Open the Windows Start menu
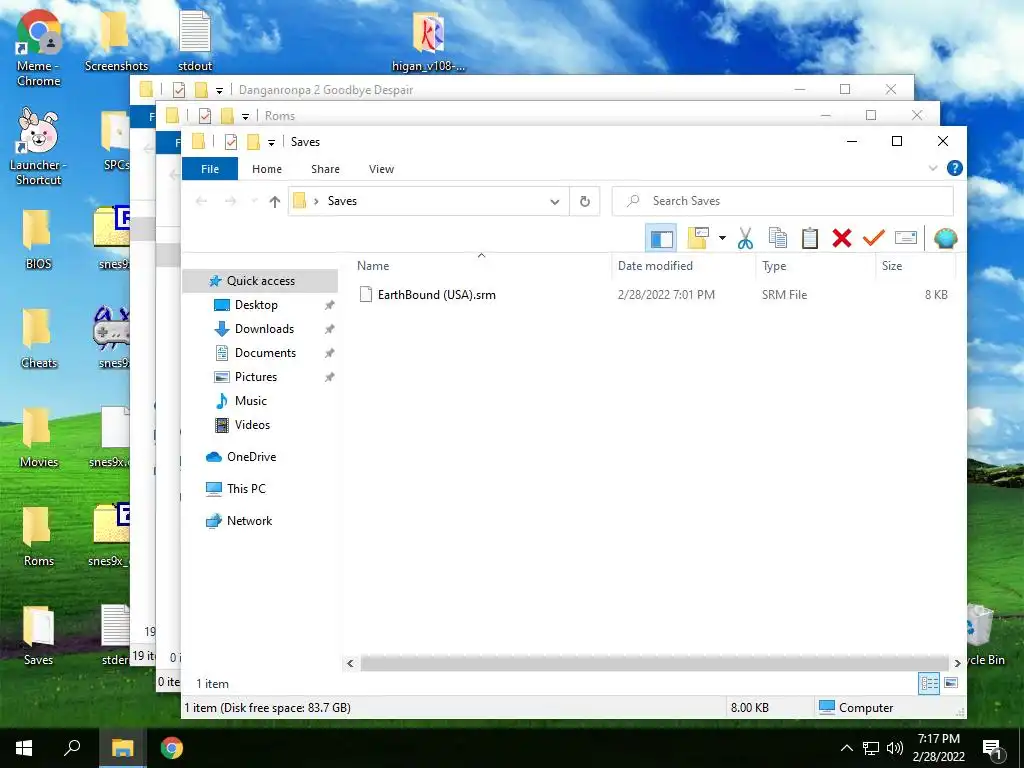 [x=24, y=748]
